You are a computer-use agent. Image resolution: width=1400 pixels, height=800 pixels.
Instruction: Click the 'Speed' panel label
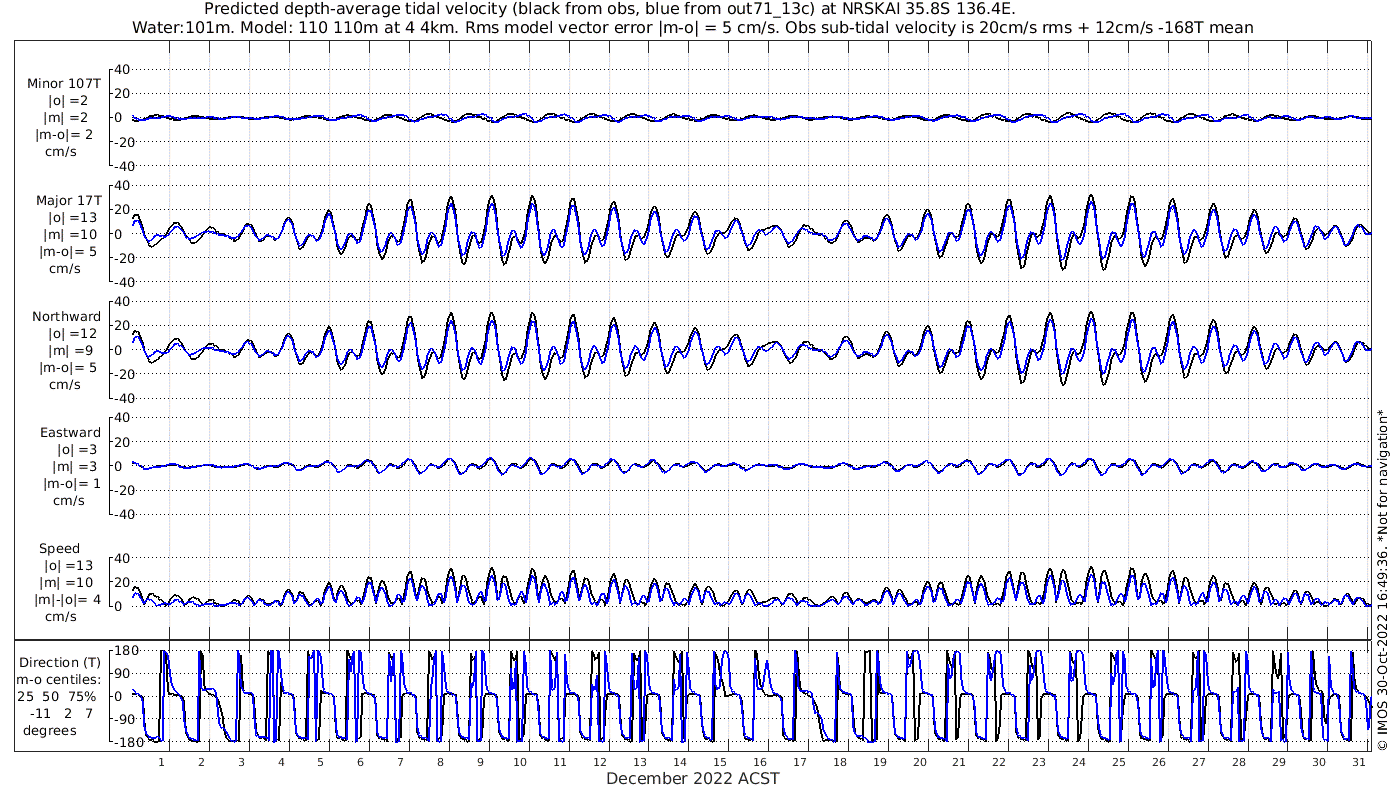tap(59, 549)
